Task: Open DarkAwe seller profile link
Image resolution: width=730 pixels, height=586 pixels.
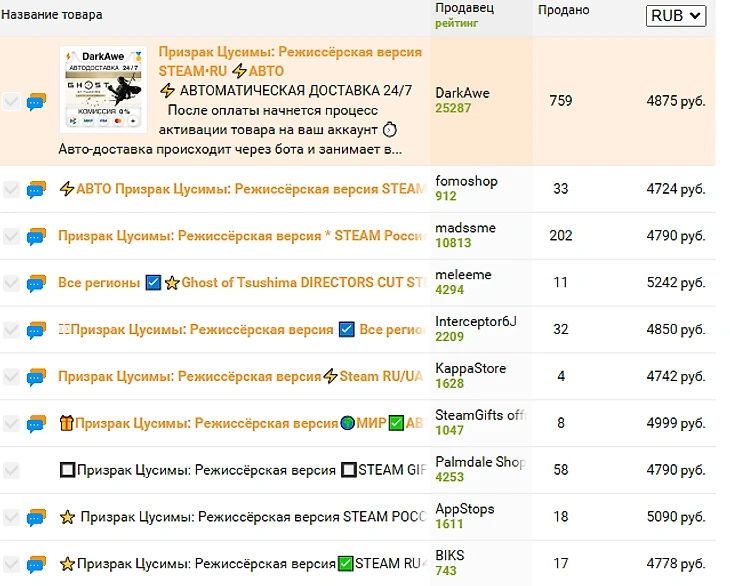Action: [462, 93]
